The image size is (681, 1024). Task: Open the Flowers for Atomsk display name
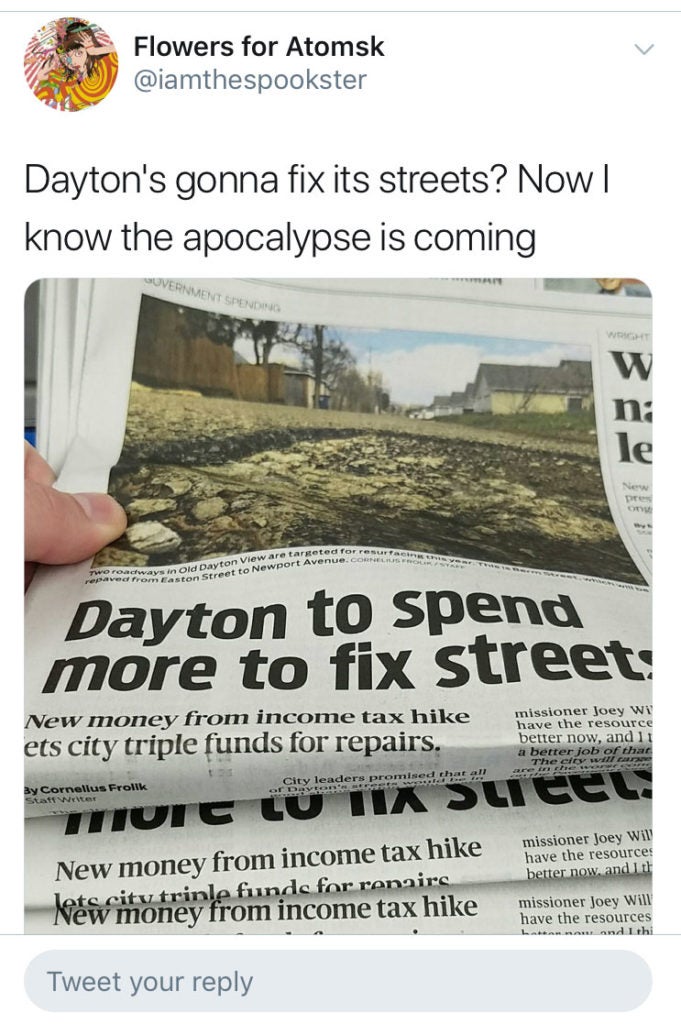coord(259,46)
